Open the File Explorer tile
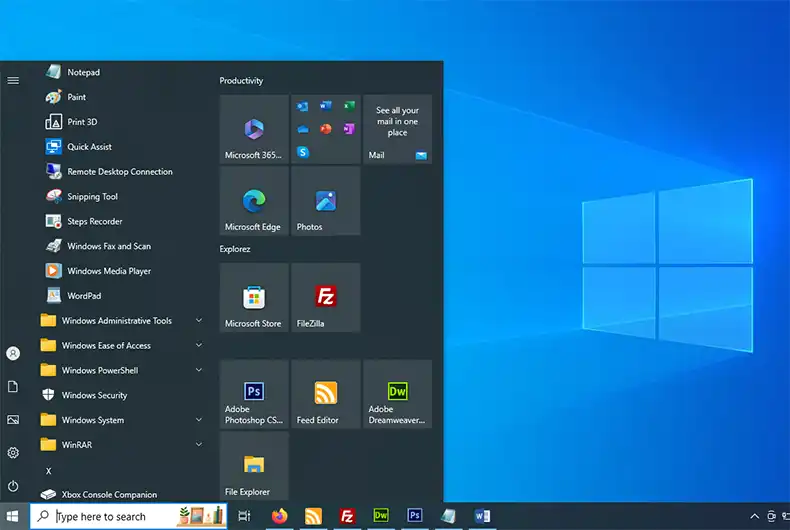The width and height of the screenshot is (790, 530). (x=254, y=466)
